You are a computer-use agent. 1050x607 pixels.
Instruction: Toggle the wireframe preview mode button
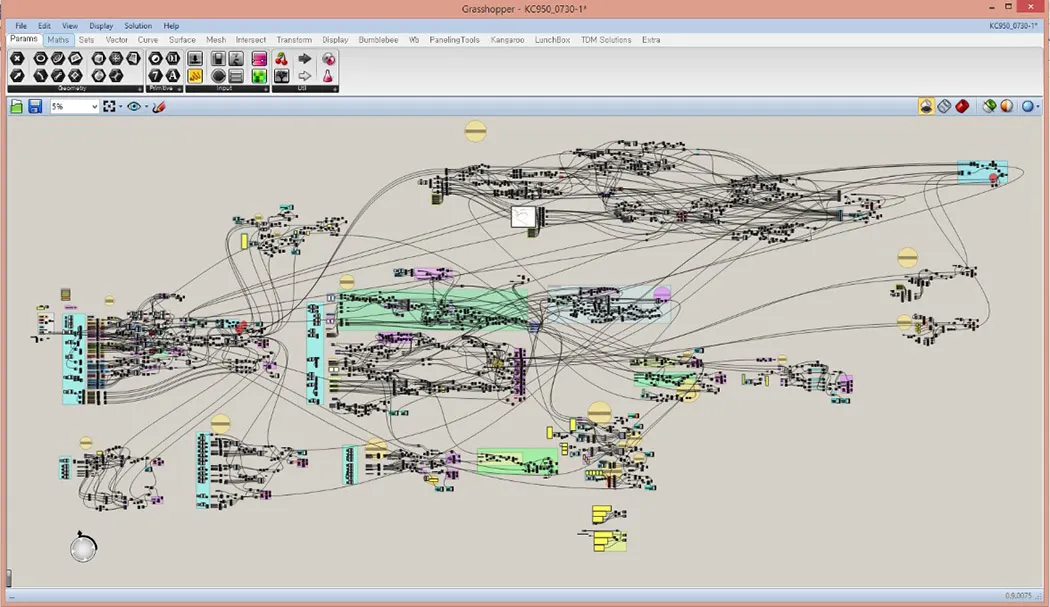944,106
